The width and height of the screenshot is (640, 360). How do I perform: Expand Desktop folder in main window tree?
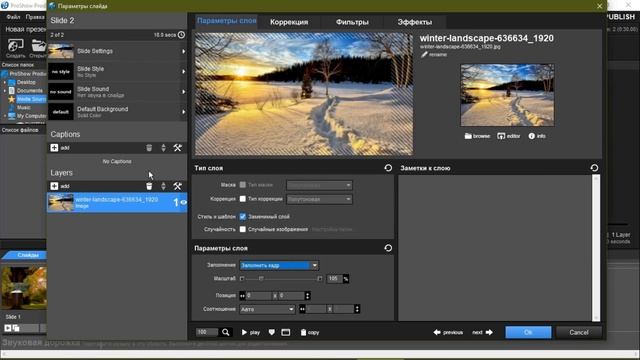point(5,82)
